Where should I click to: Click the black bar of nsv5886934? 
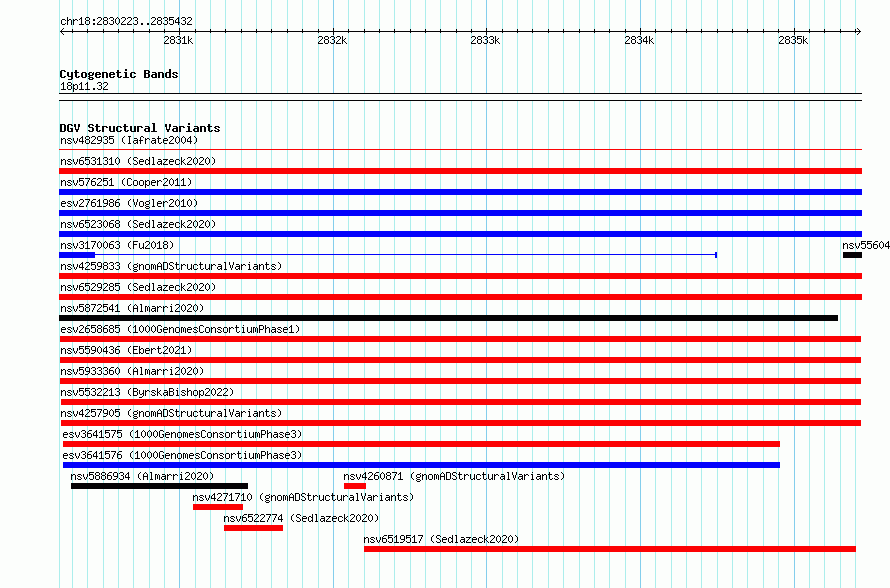[x=159, y=486]
